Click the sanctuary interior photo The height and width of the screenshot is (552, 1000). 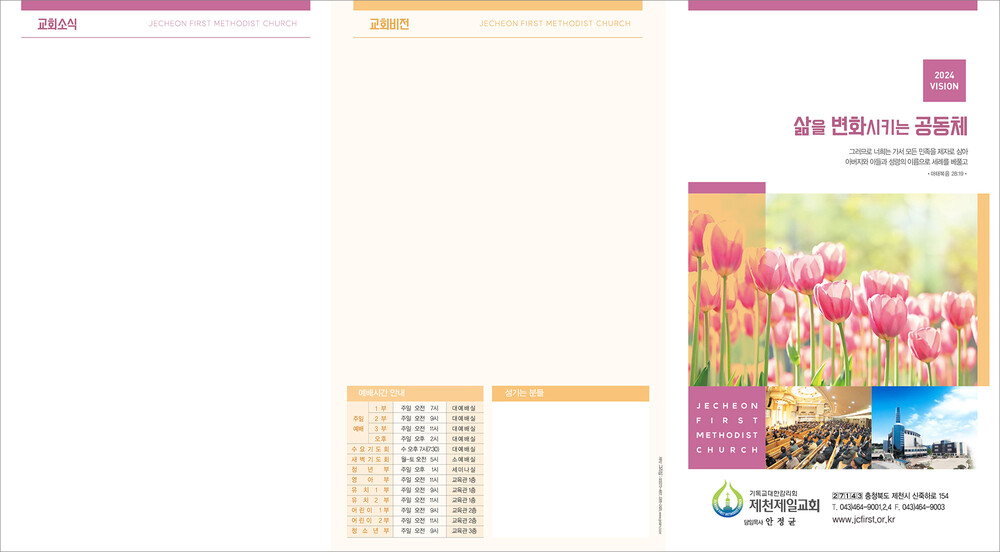pos(818,427)
